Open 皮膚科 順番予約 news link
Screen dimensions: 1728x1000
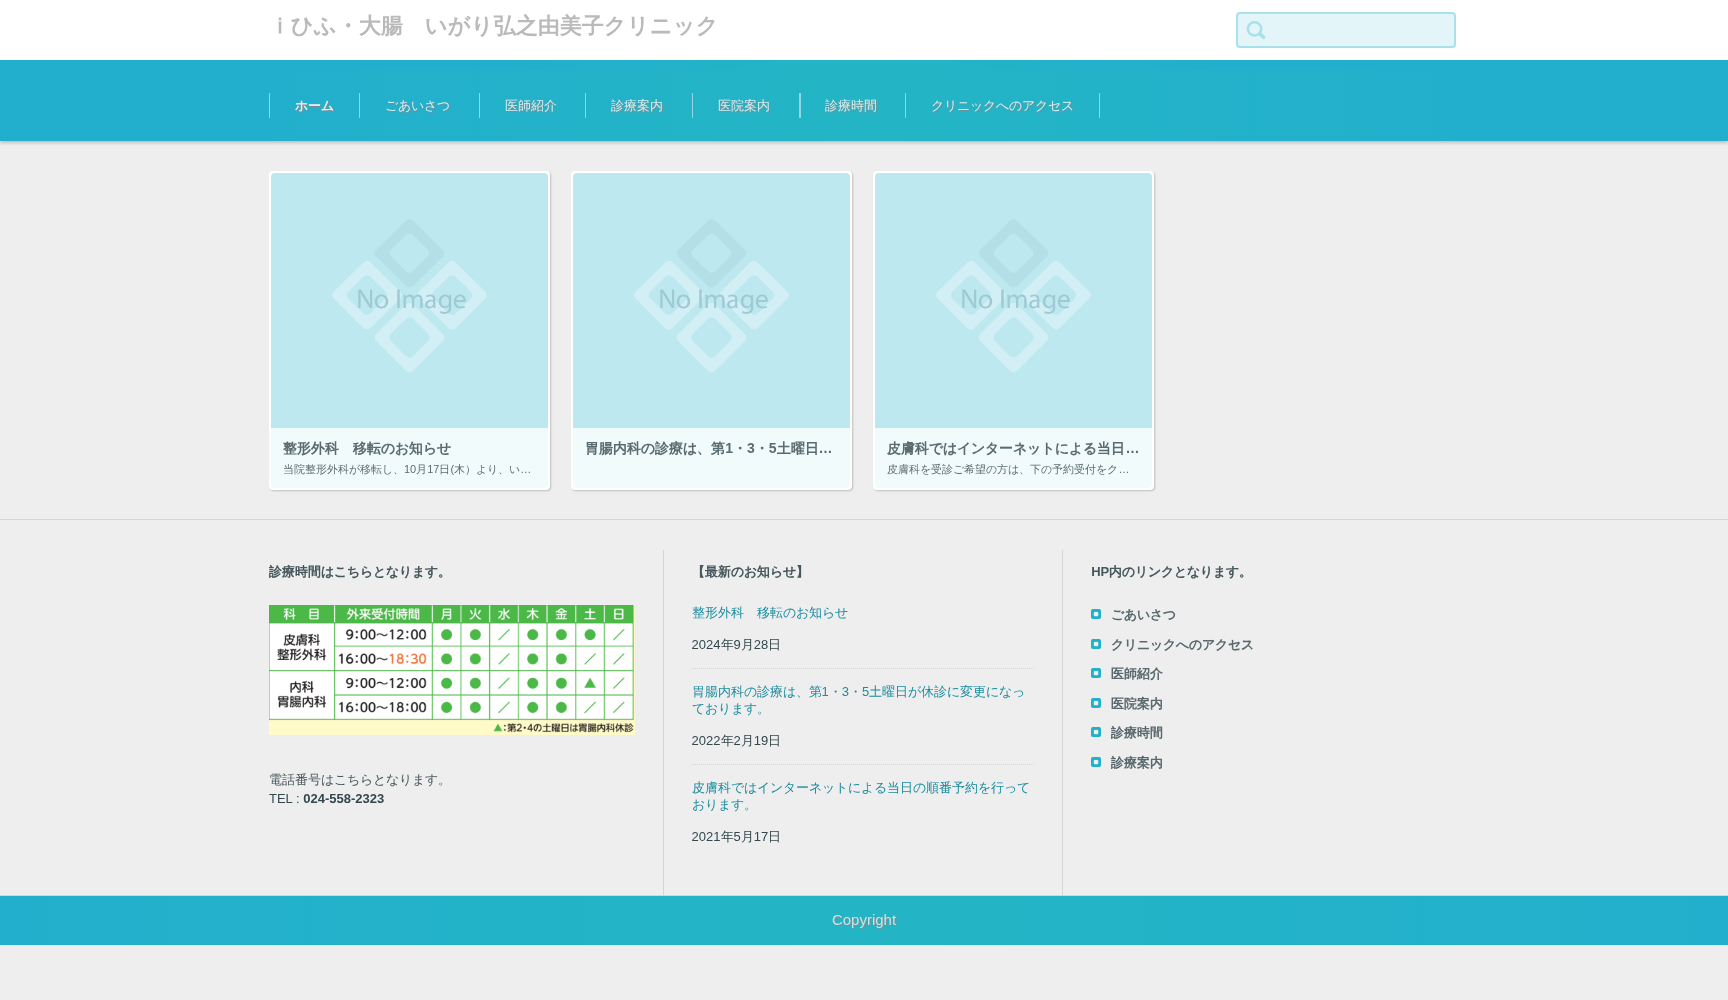(x=859, y=796)
